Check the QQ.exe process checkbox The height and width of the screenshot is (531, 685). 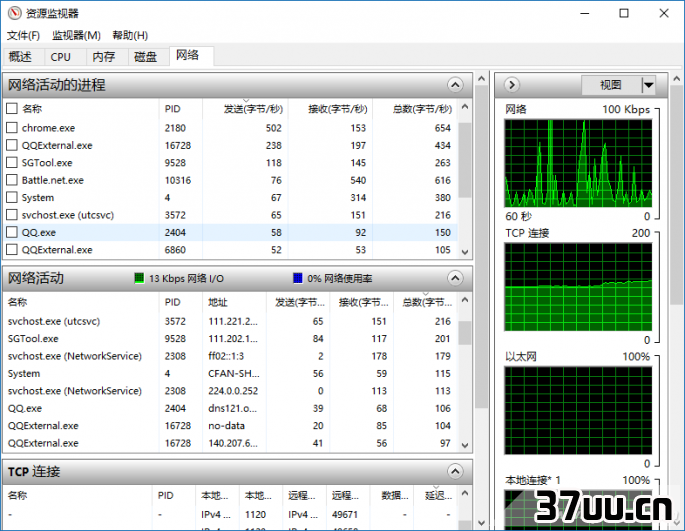(12, 232)
